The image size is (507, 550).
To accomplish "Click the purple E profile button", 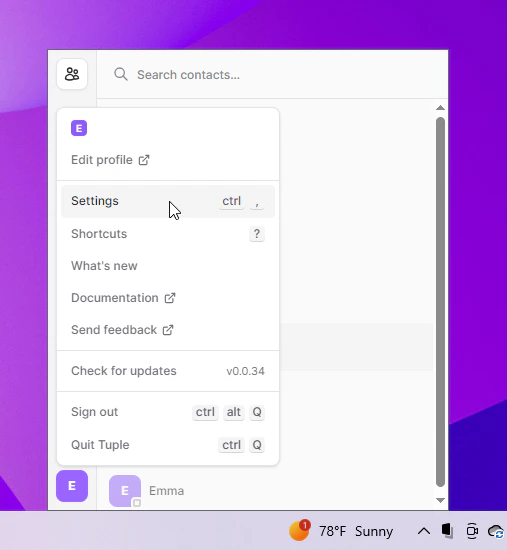I will (x=72, y=486).
